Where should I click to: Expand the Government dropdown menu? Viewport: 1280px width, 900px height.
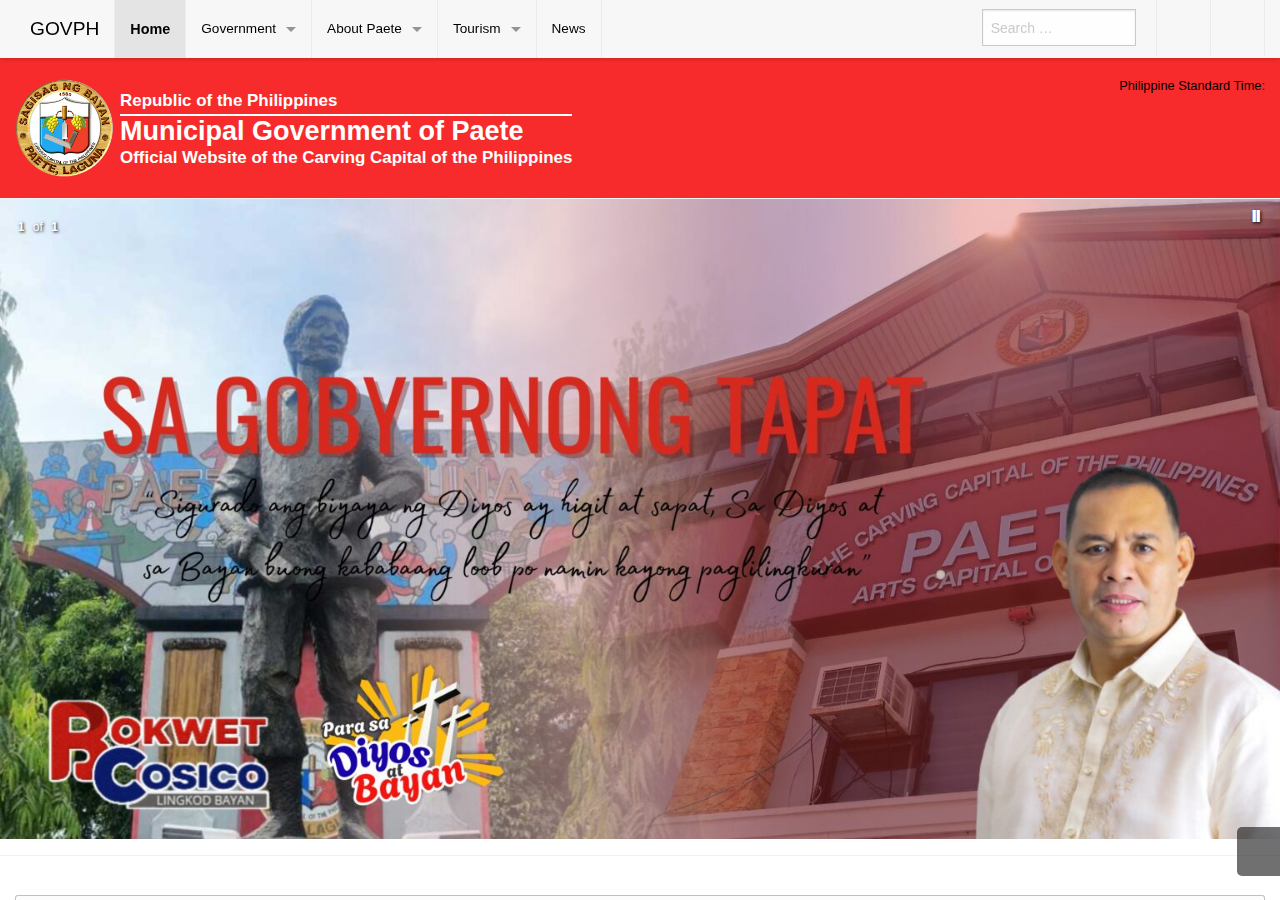248,29
